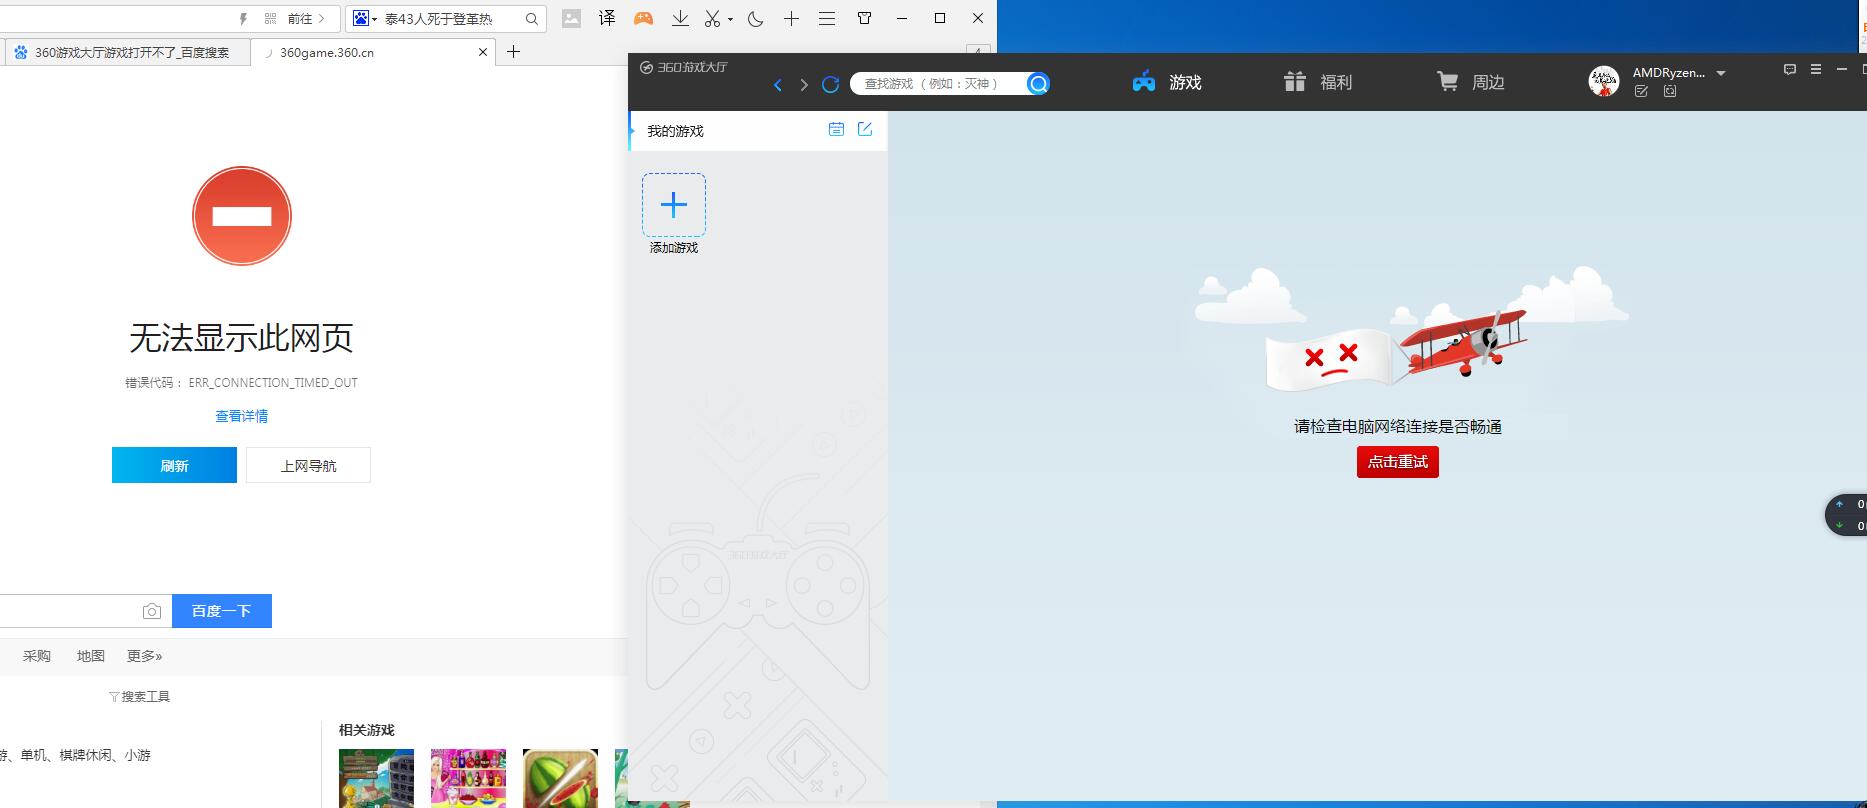Click the add game plus icon
This screenshot has width=1867, height=808.
[x=674, y=205]
